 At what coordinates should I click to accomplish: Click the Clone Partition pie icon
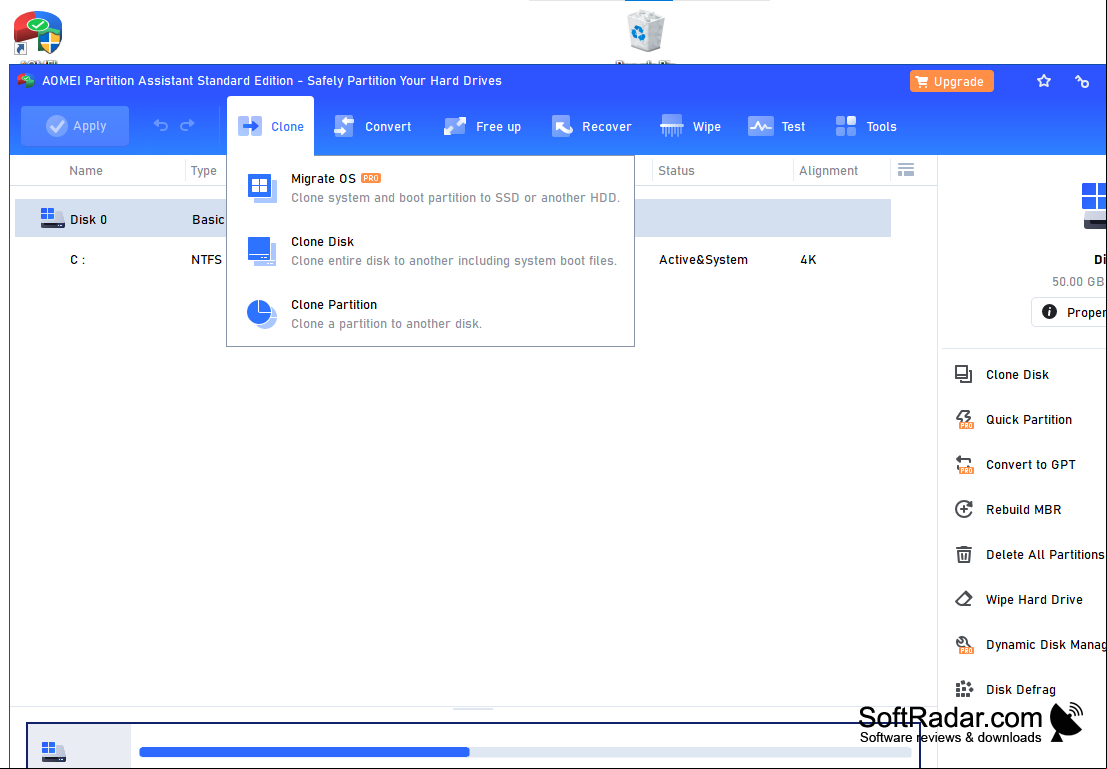262,314
